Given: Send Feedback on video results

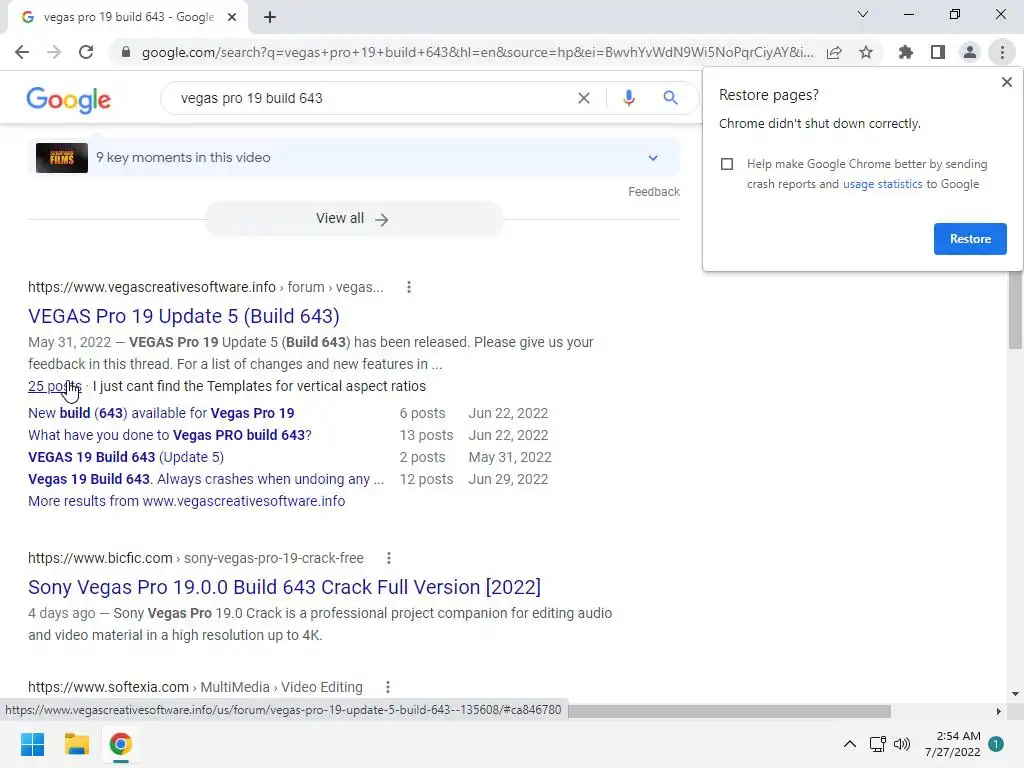Looking at the screenshot, I should tap(654, 192).
